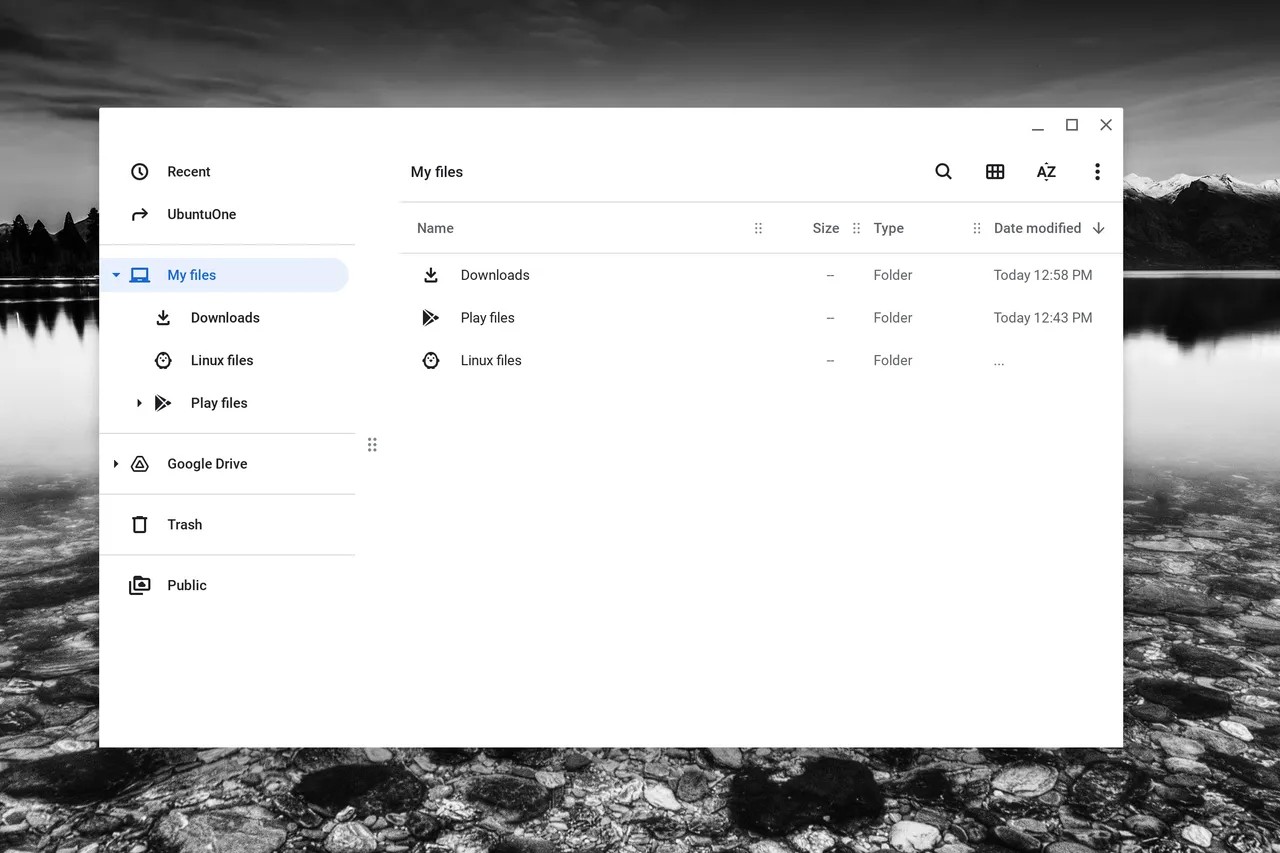The width and height of the screenshot is (1280, 853).
Task: Sort by the Name column header
Action: point(435,228)
